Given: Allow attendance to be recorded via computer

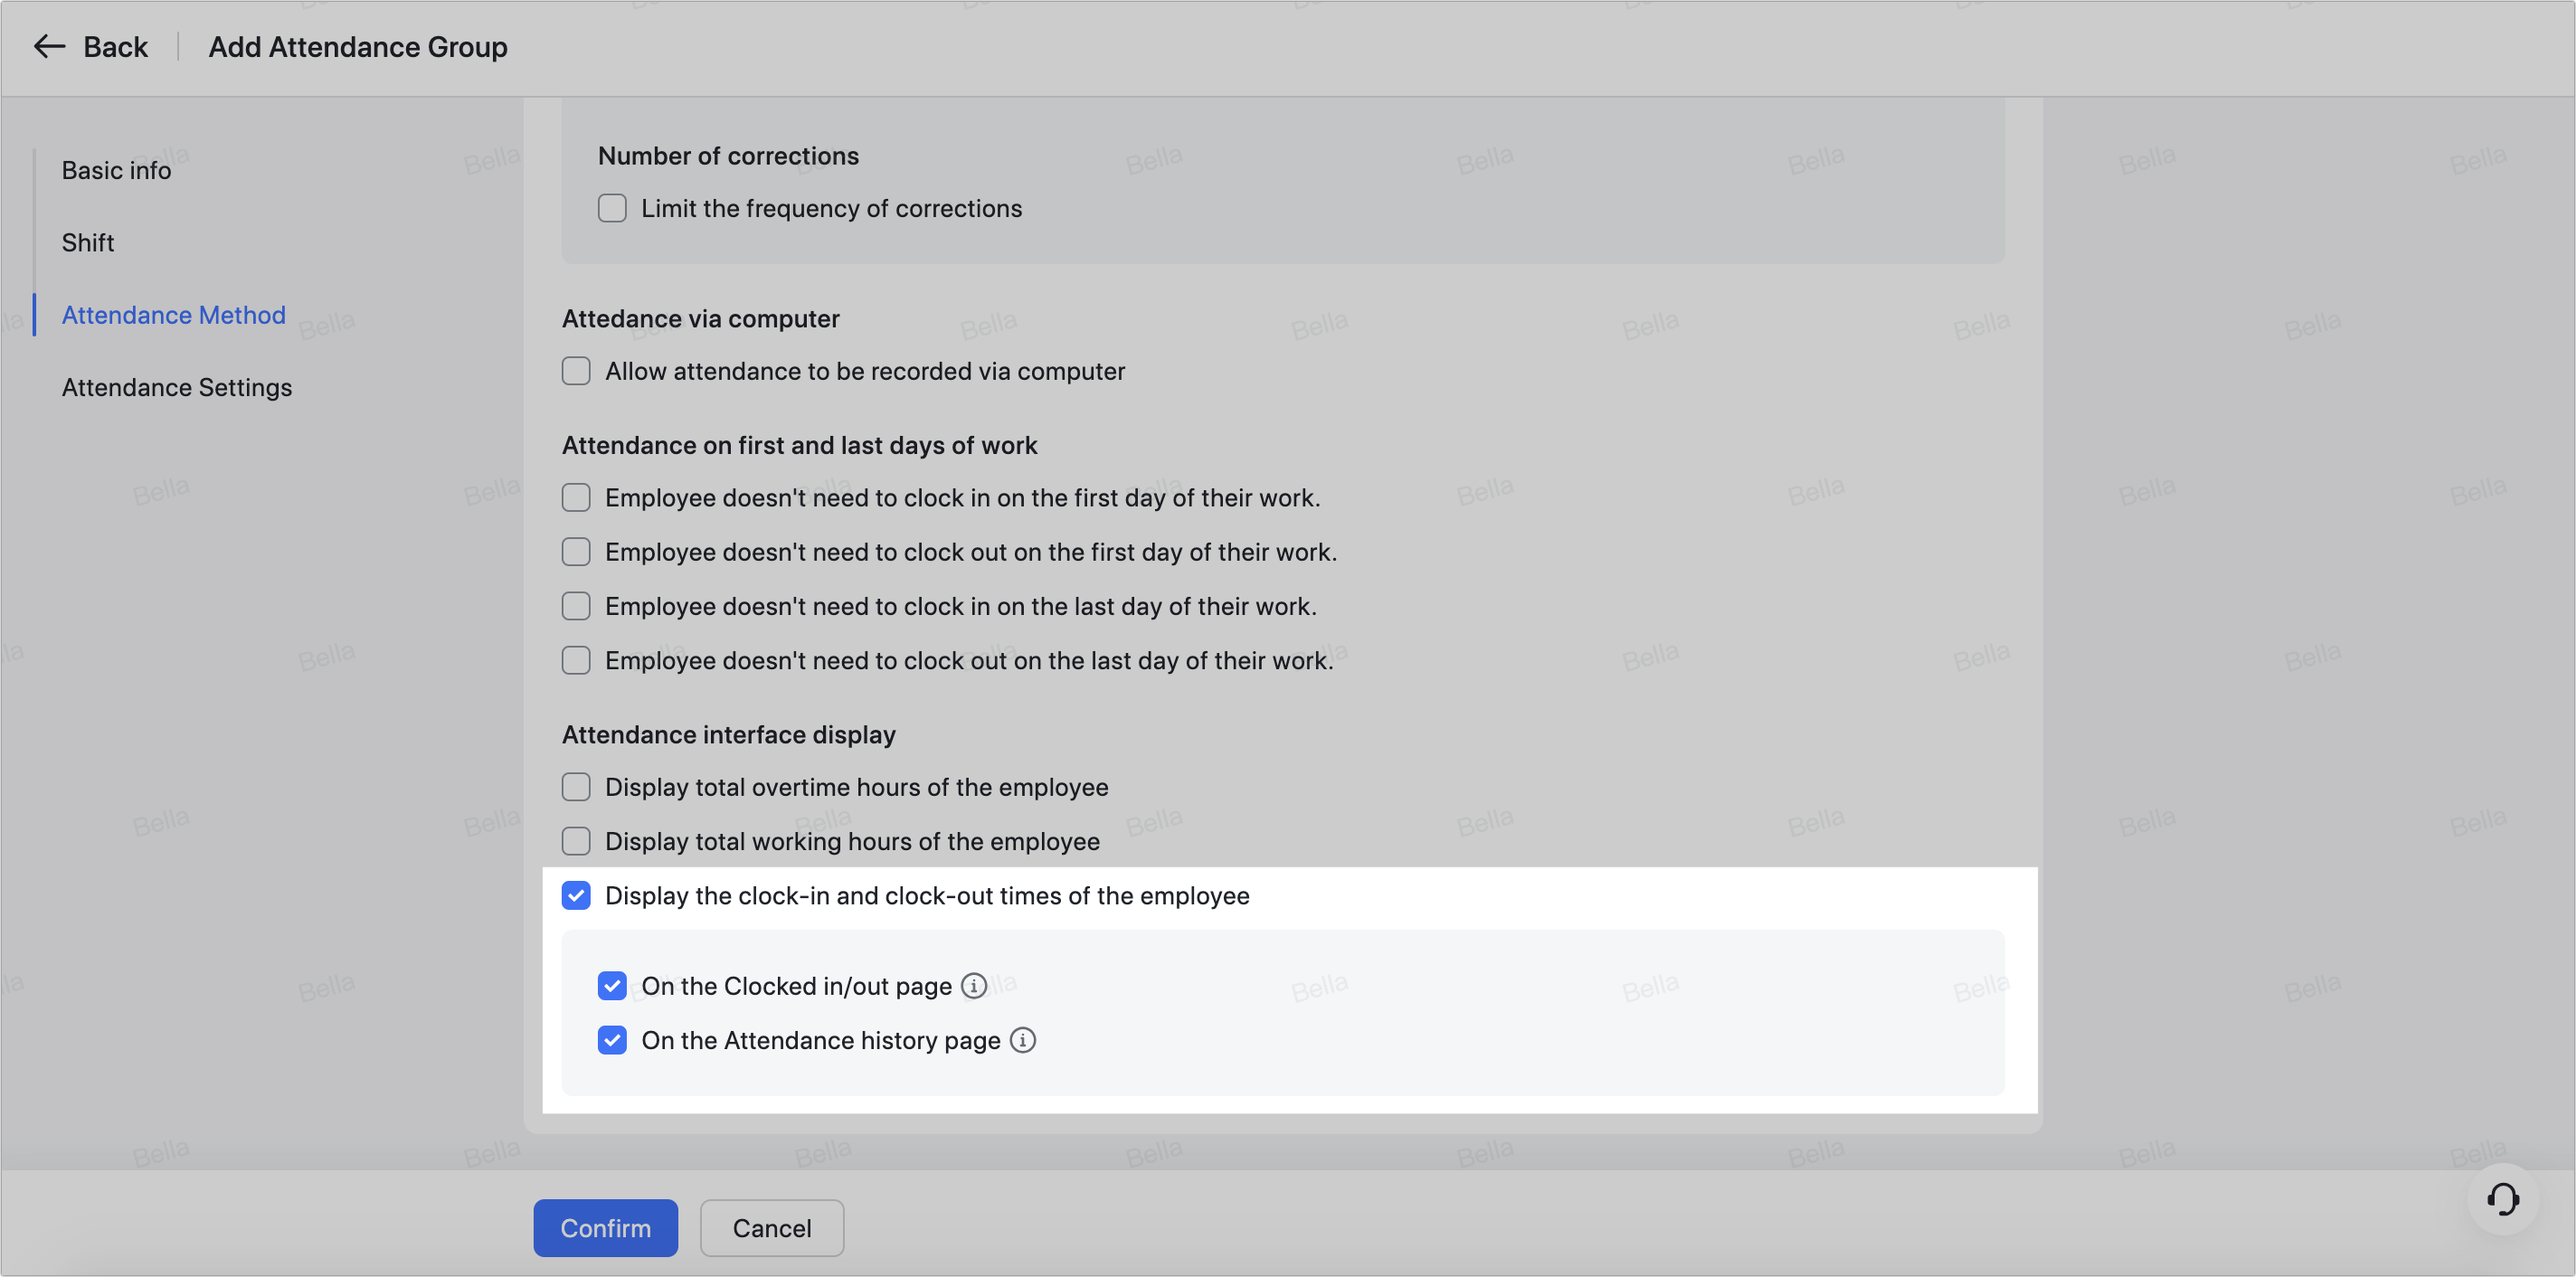Looking at the screenshot, I should pyautogui.click(x=576, y=371).
